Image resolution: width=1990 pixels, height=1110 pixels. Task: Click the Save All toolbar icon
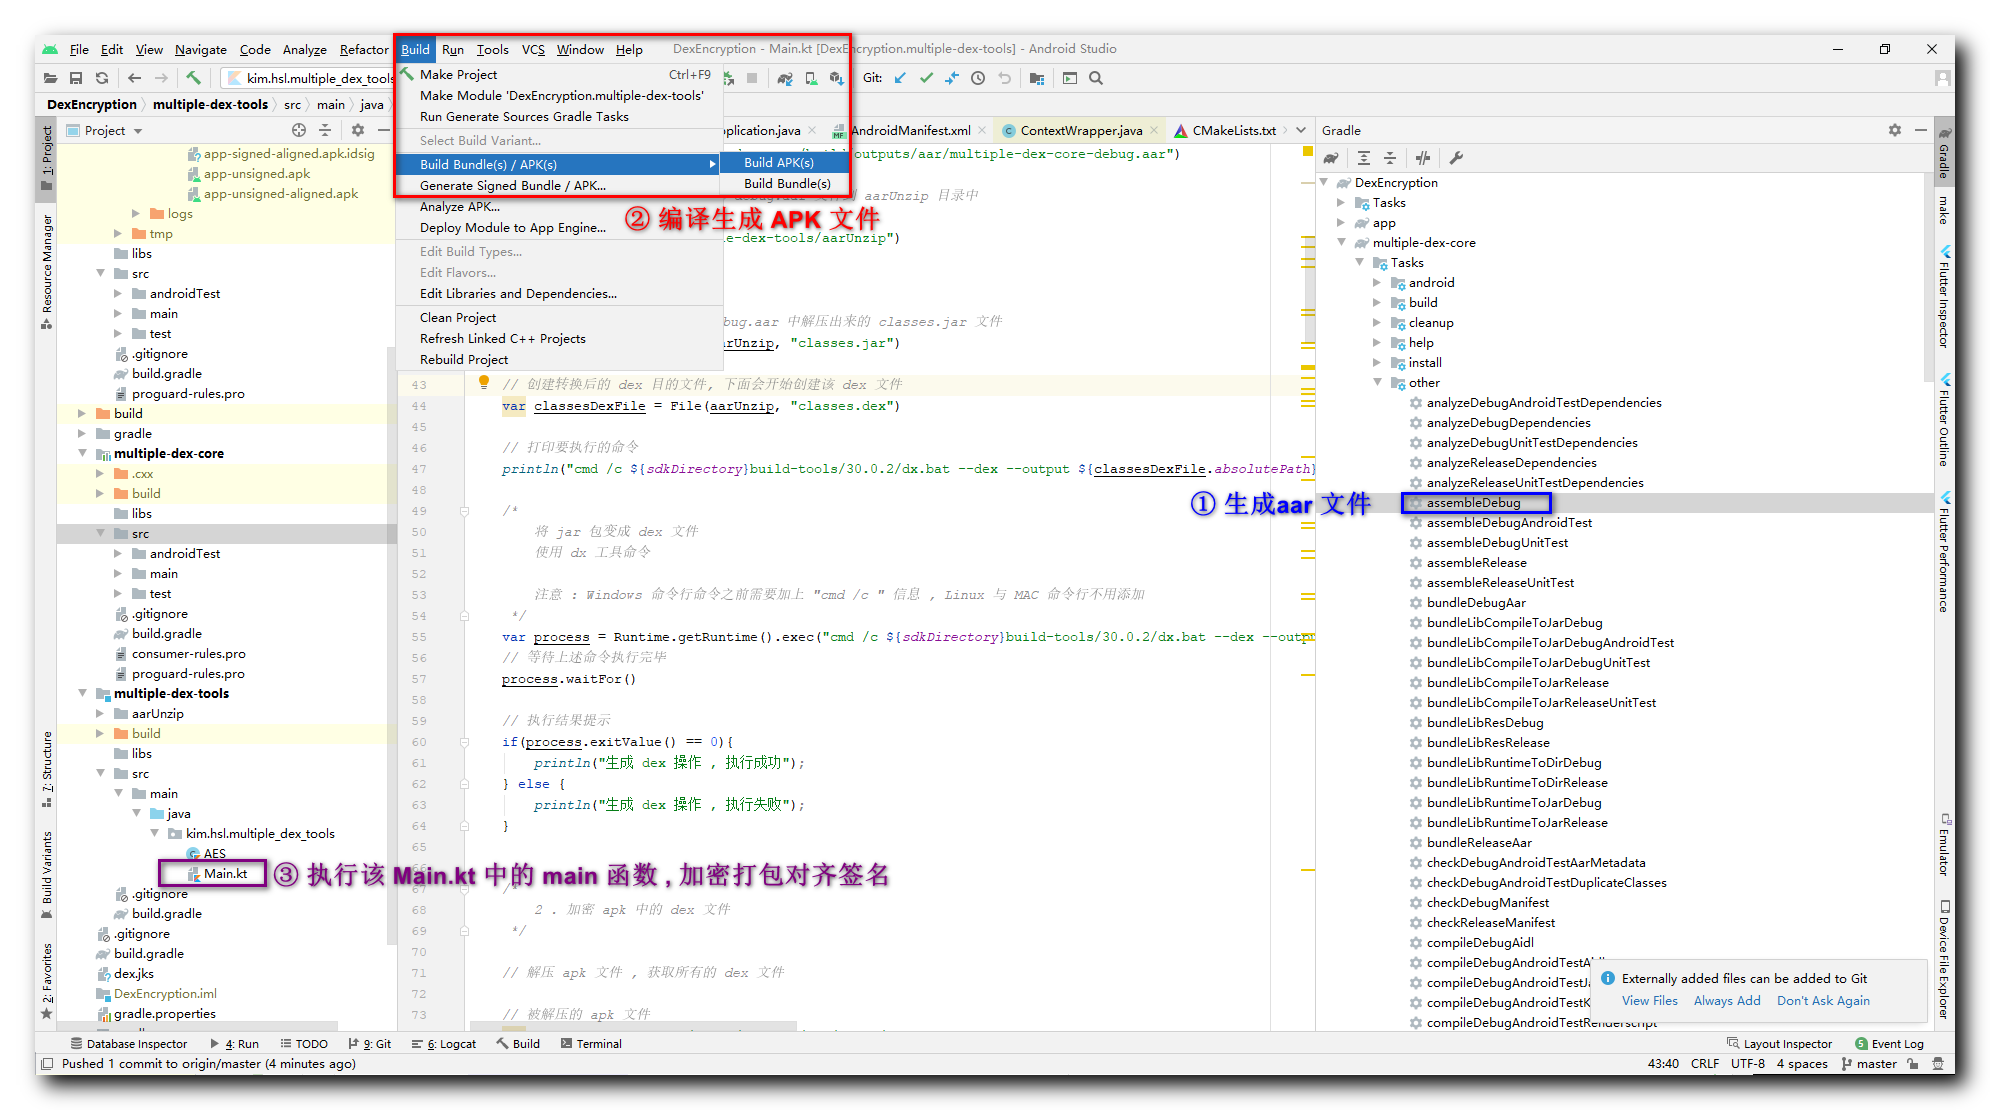(76, 78)
